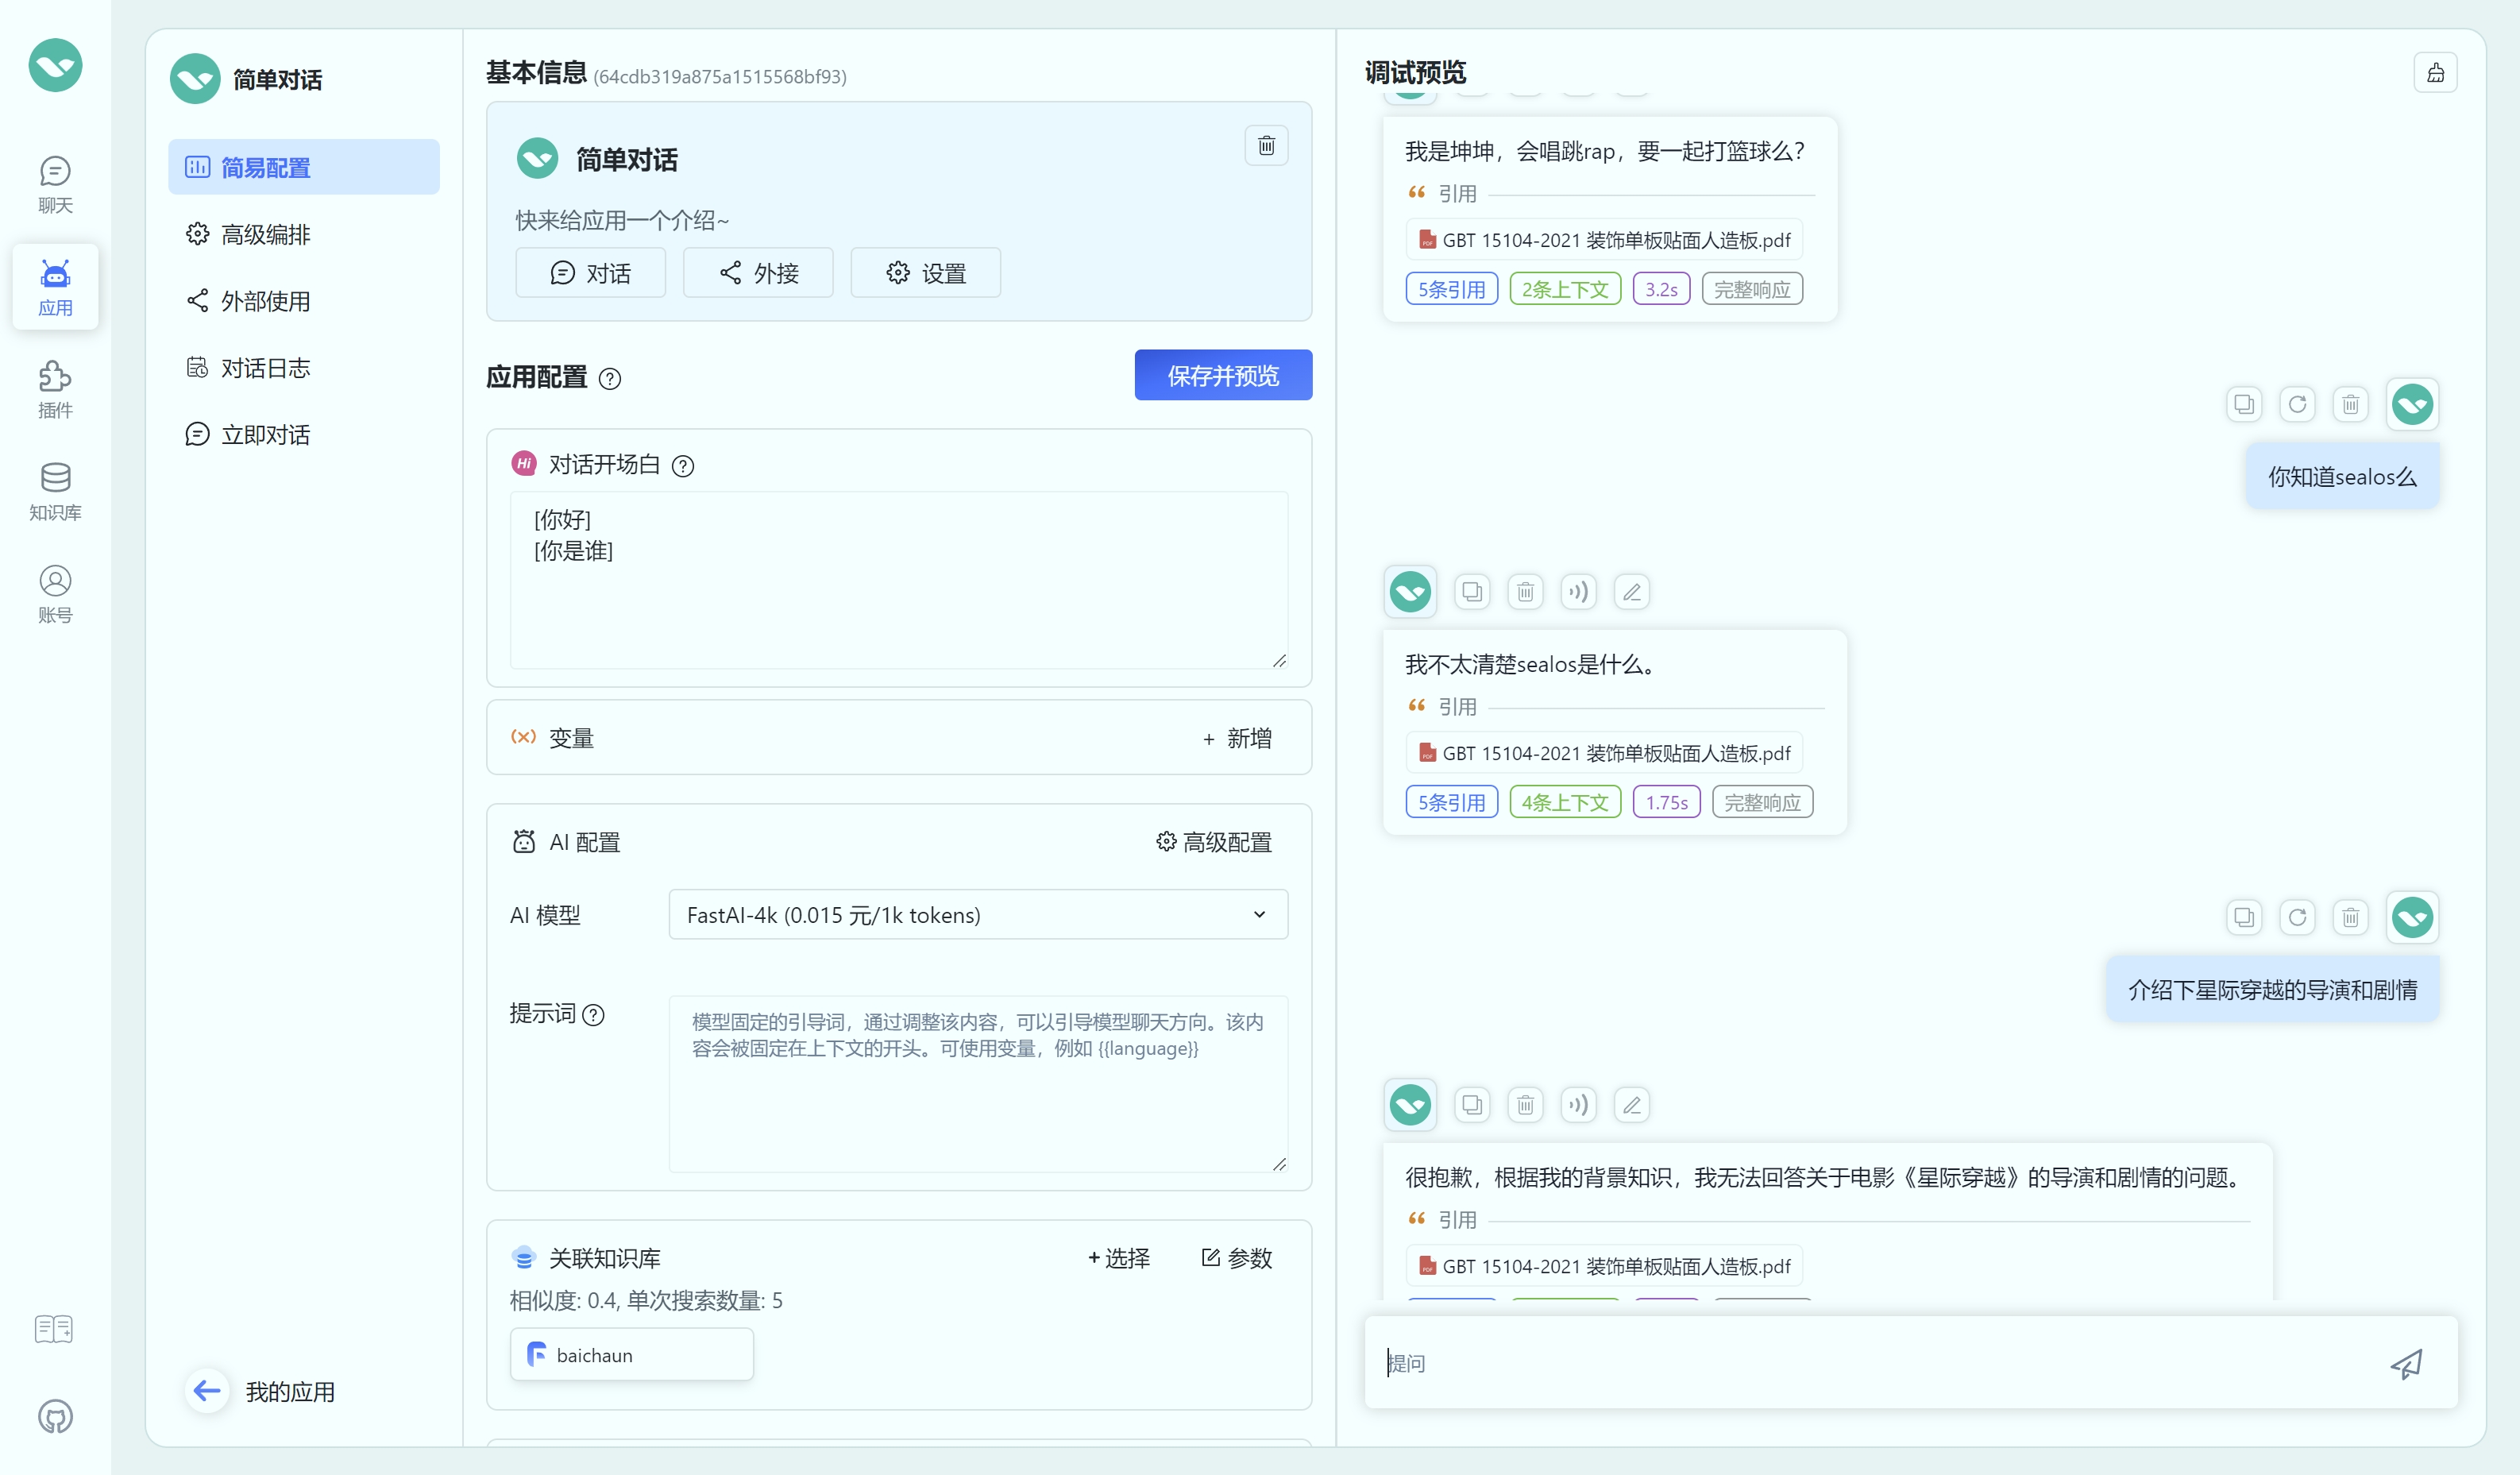Click the send paper plane icon
This screenshot has width=2520, height=1475.
click(2406, 1363)
